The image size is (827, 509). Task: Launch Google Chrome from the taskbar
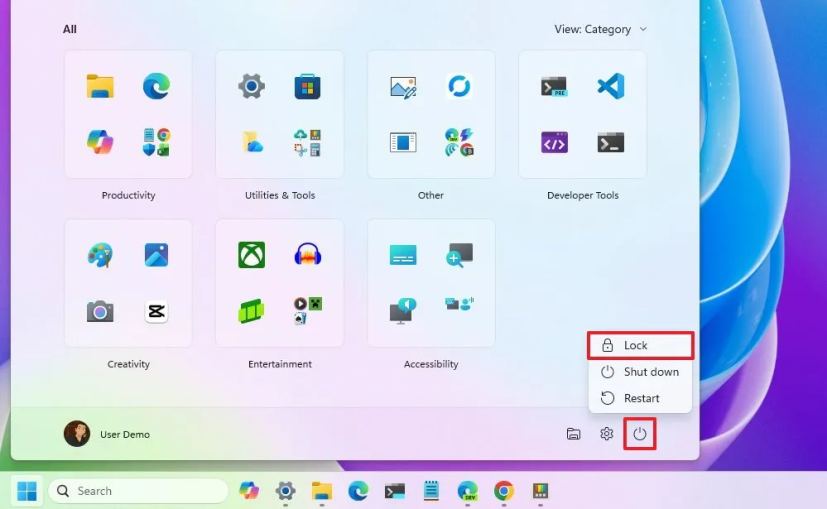504,491
